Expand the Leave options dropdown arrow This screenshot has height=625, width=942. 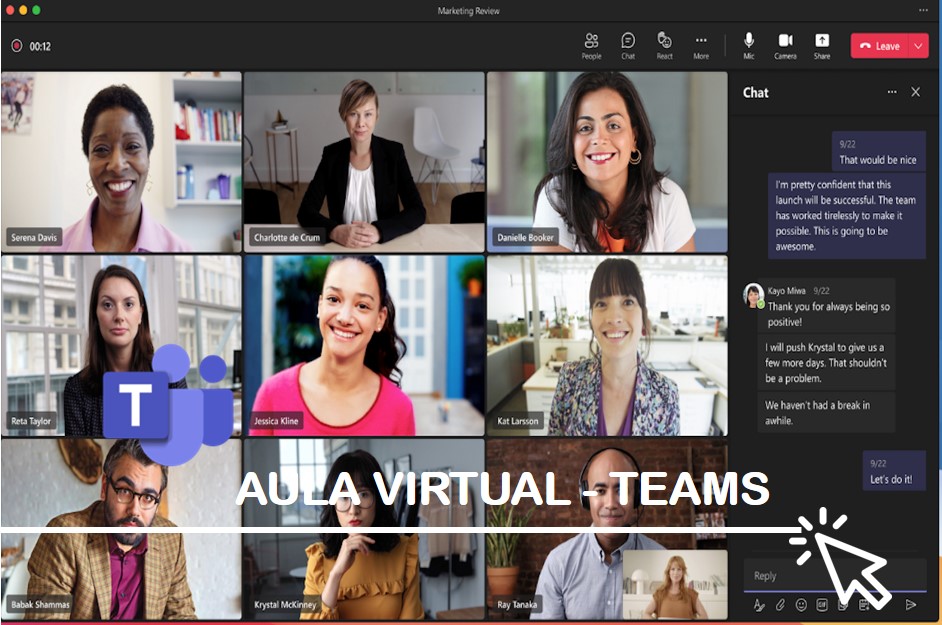click(x=919, y=46)
